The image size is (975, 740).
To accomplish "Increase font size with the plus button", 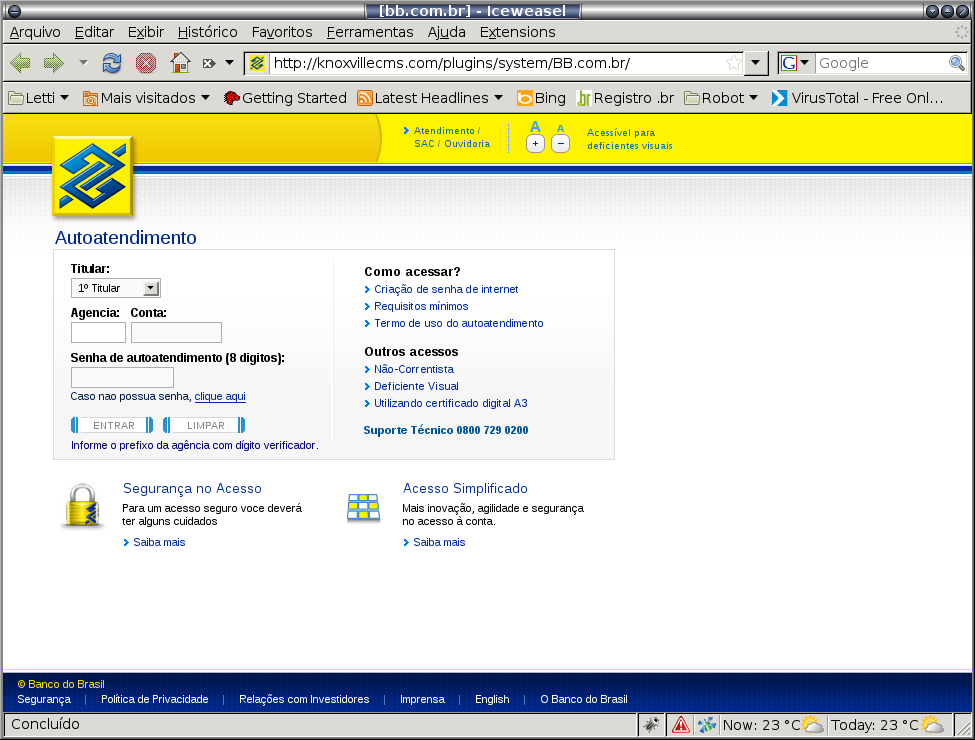I will pos(535,144).
